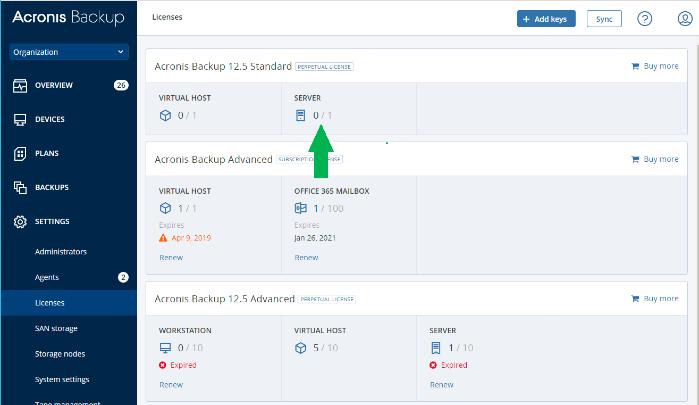
Task: Click the Perpetual License tag on 12.5 Standard
Action: [324, 67]
